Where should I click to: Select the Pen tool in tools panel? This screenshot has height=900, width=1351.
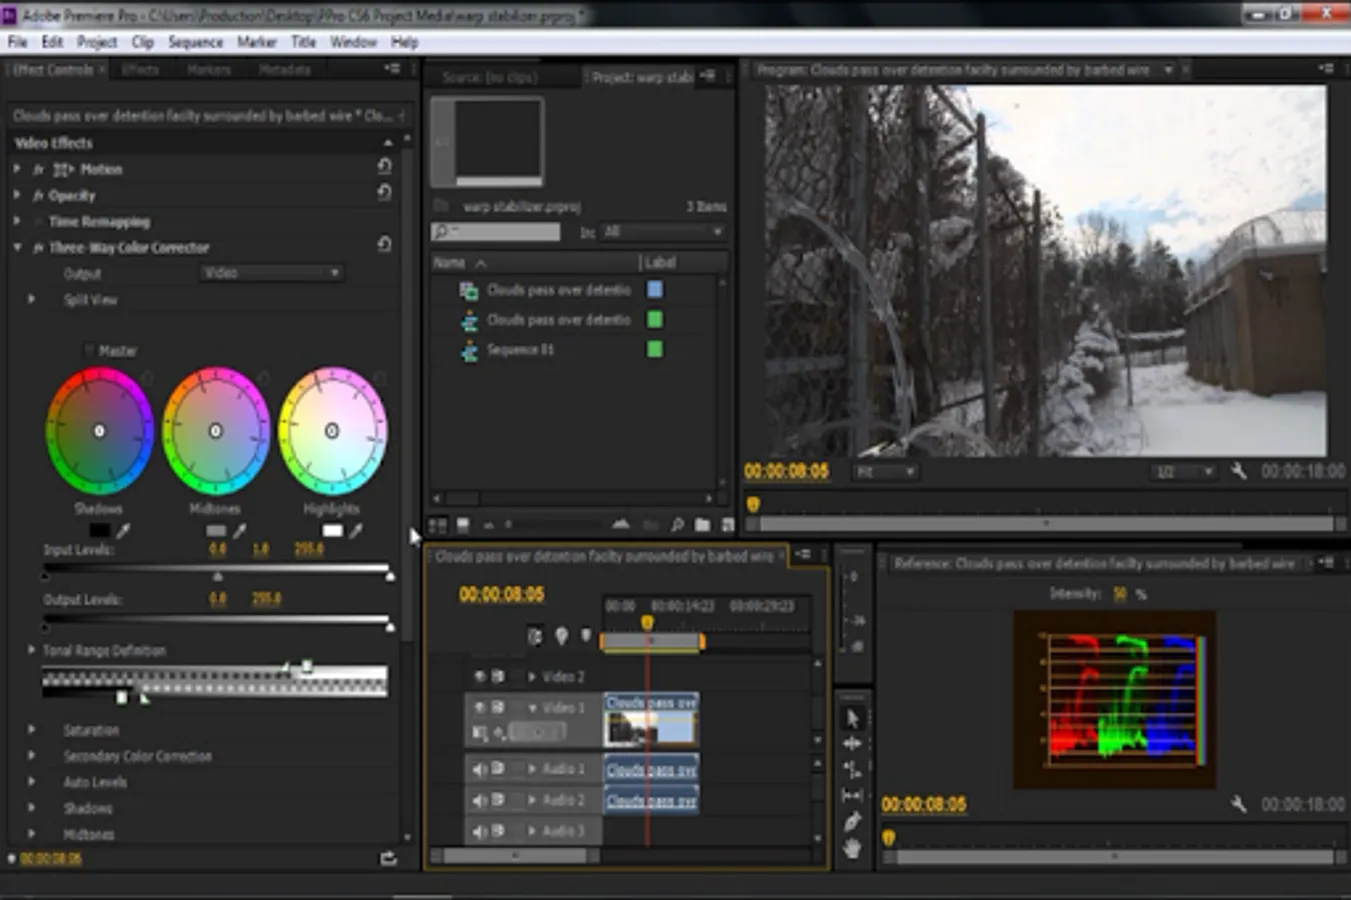click(852, 822)
